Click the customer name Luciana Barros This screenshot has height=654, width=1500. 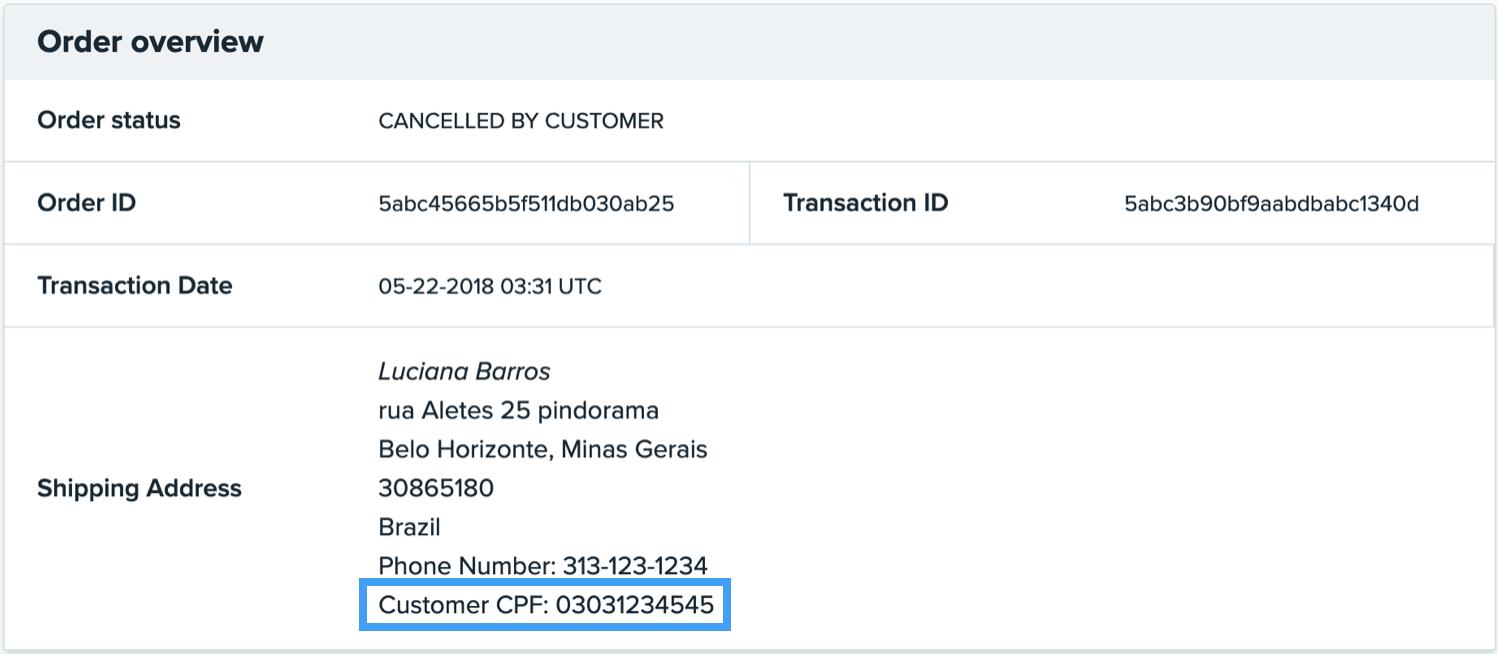pos(464,372)
